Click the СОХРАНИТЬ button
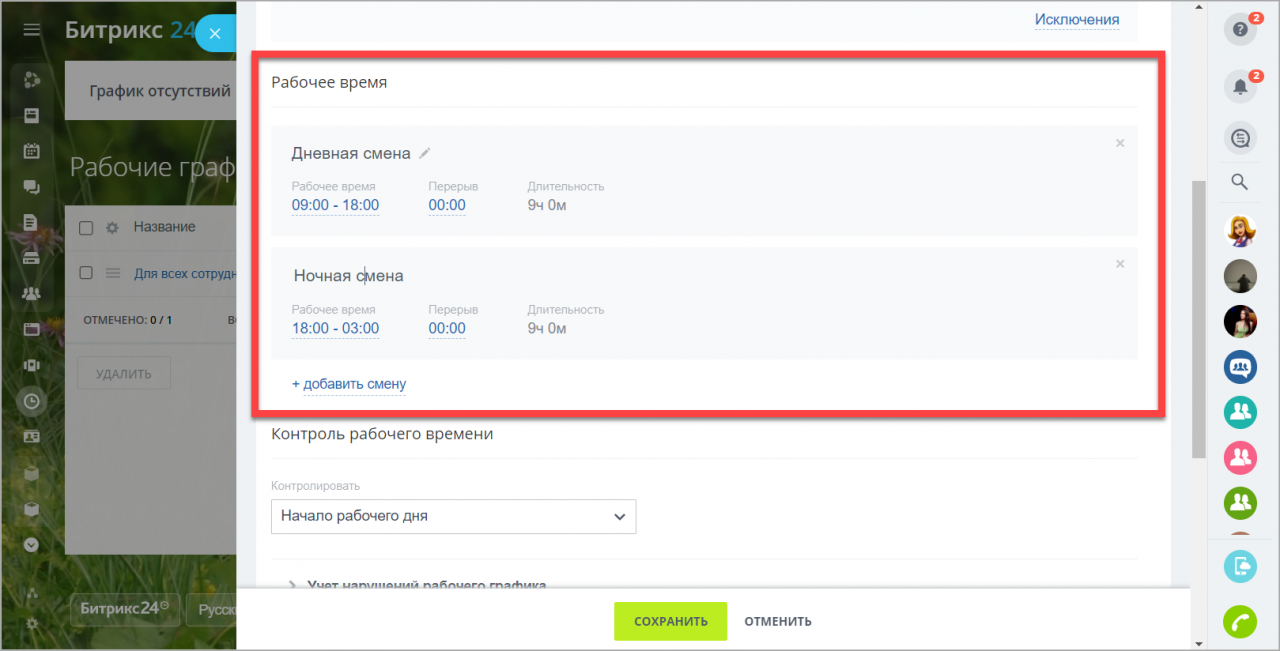Screen dimensions: 1280x651 click(670, 621)
